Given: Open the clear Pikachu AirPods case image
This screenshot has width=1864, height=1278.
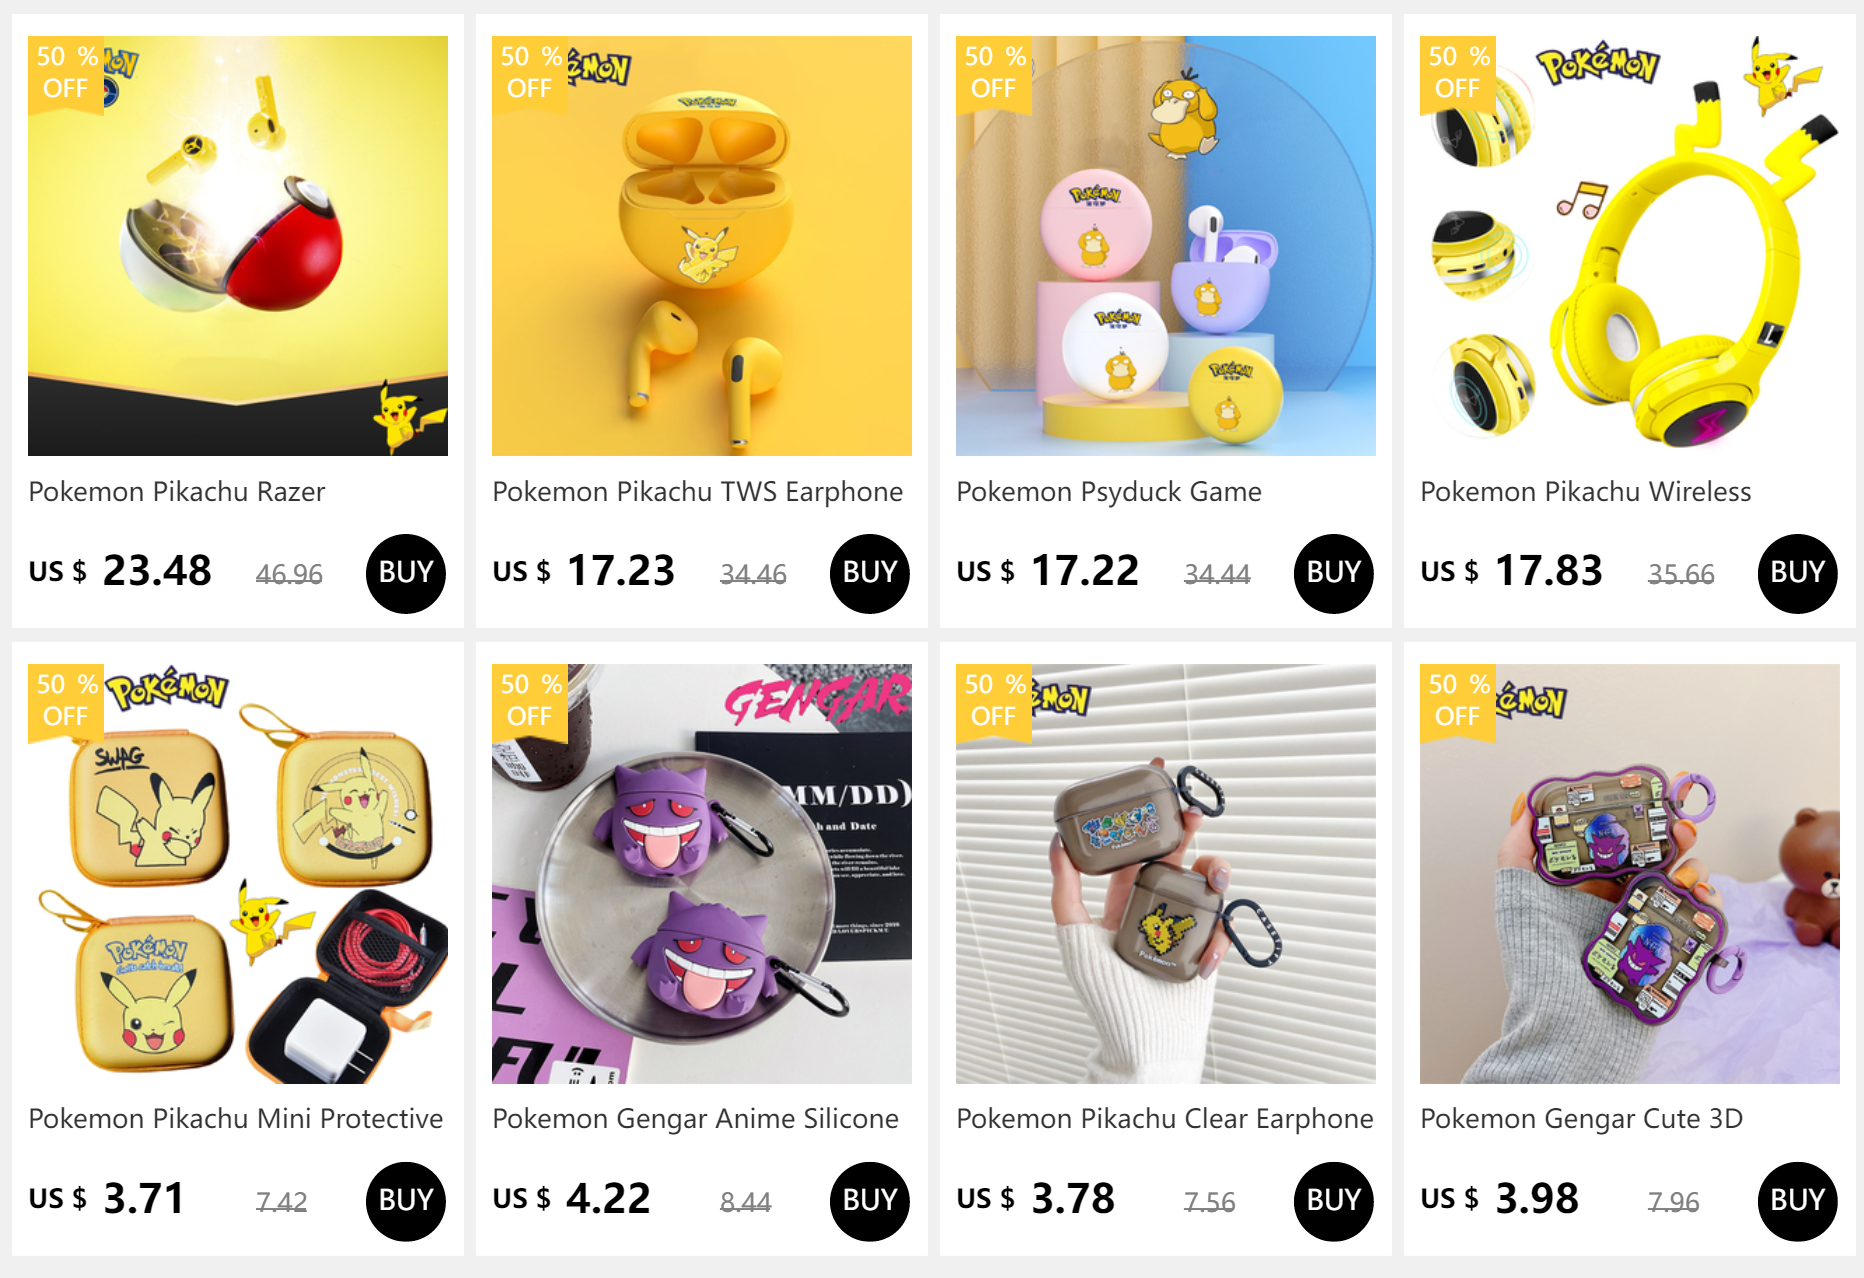Looking at the screenshot, I should (1166, 874).
